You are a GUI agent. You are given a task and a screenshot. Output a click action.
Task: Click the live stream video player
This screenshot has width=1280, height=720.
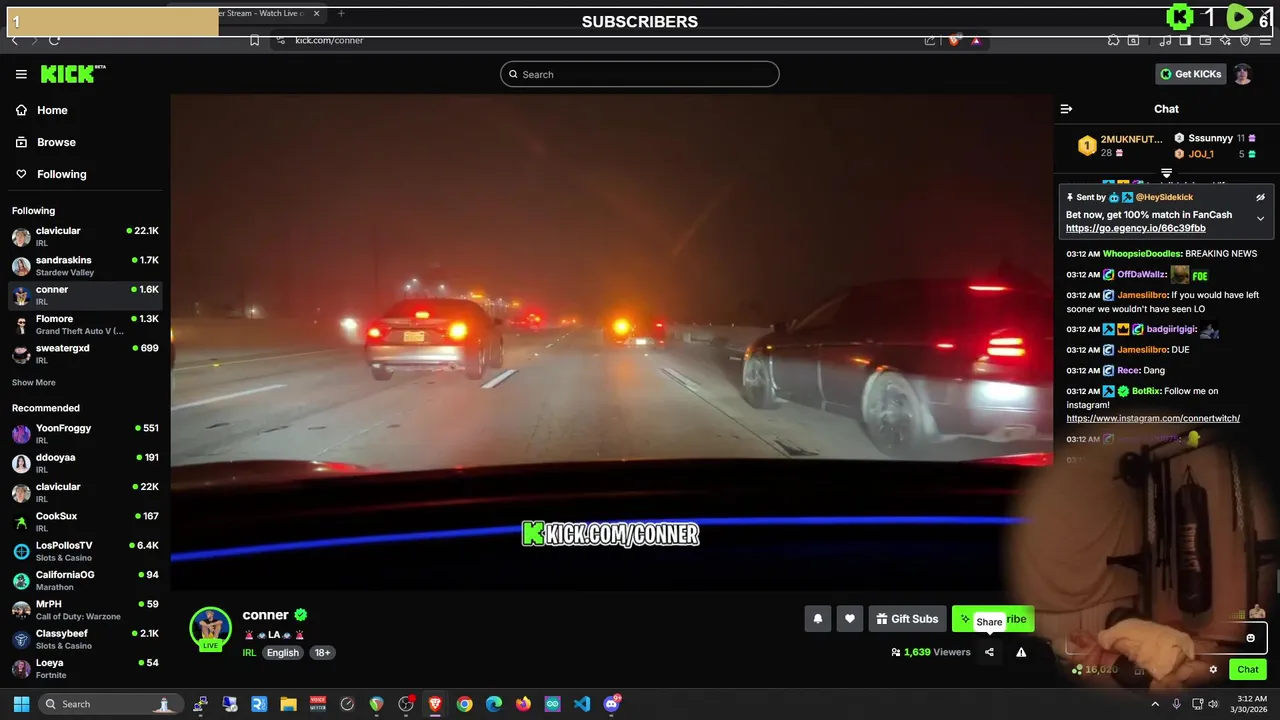611,340
